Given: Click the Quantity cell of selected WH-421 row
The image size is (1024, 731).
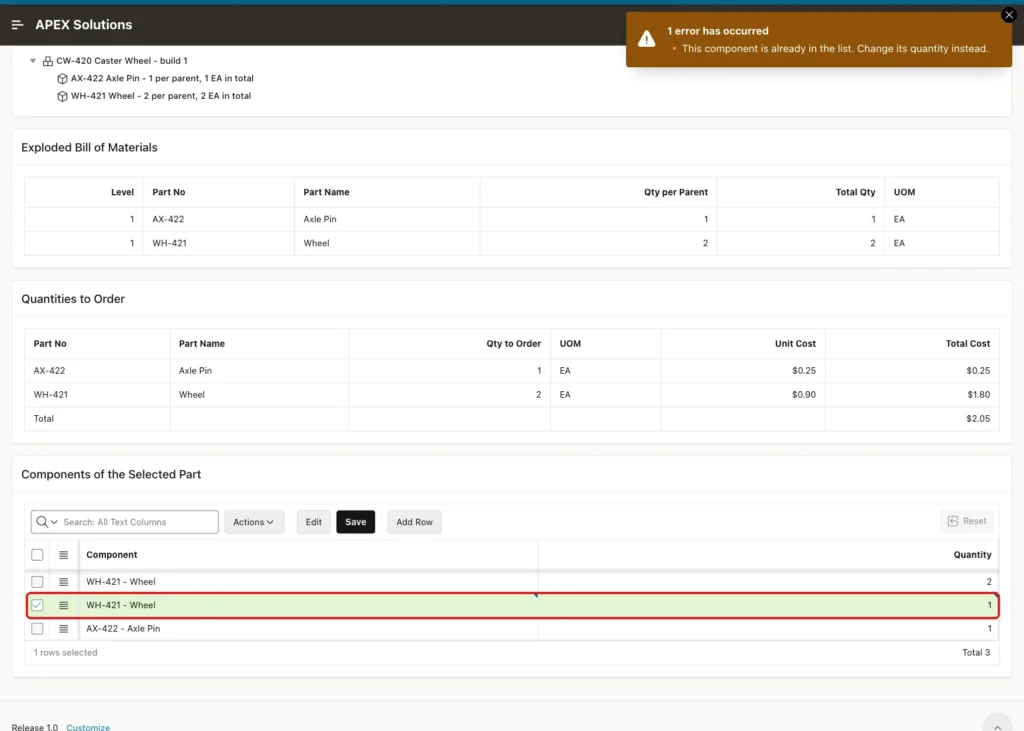Looking at the screenshot, I should click(x=767, y=605).
